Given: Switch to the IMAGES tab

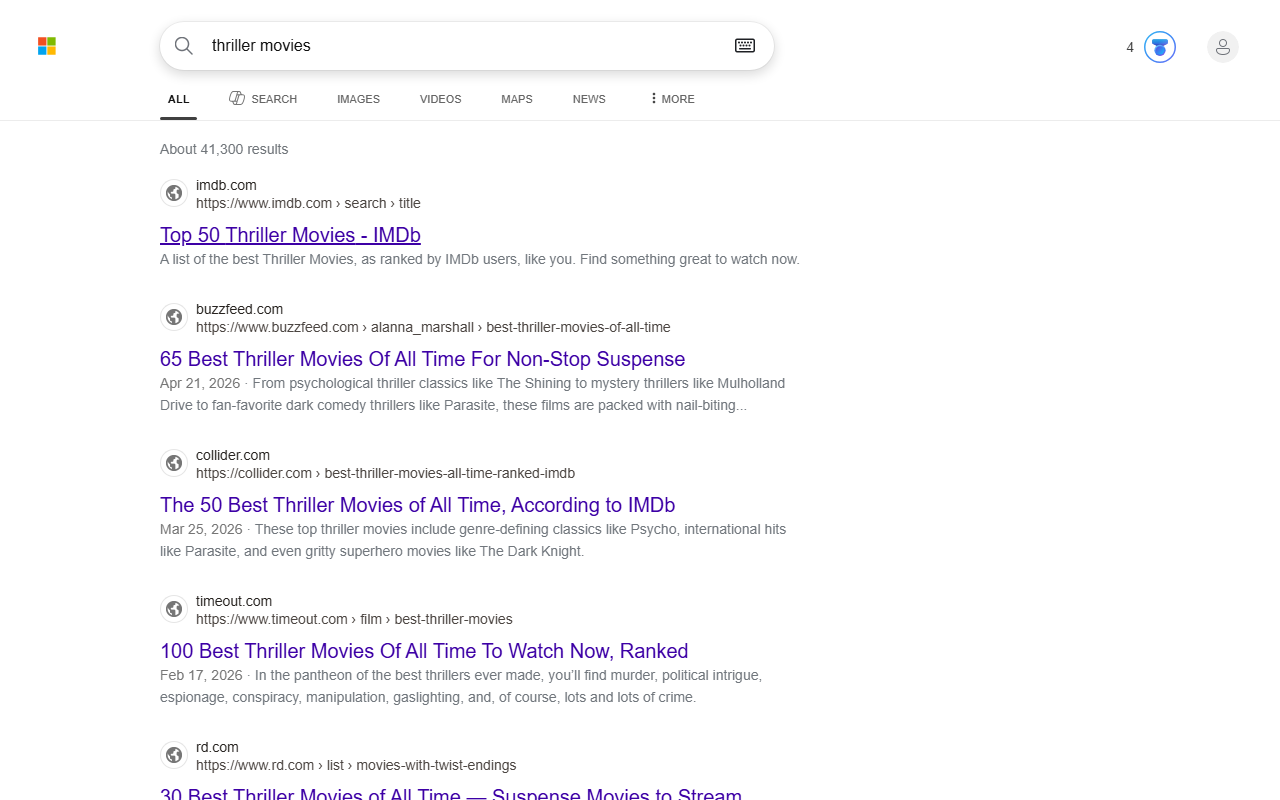Looking at the screenshot, I should pyautogui.click(x=358, y=99).
